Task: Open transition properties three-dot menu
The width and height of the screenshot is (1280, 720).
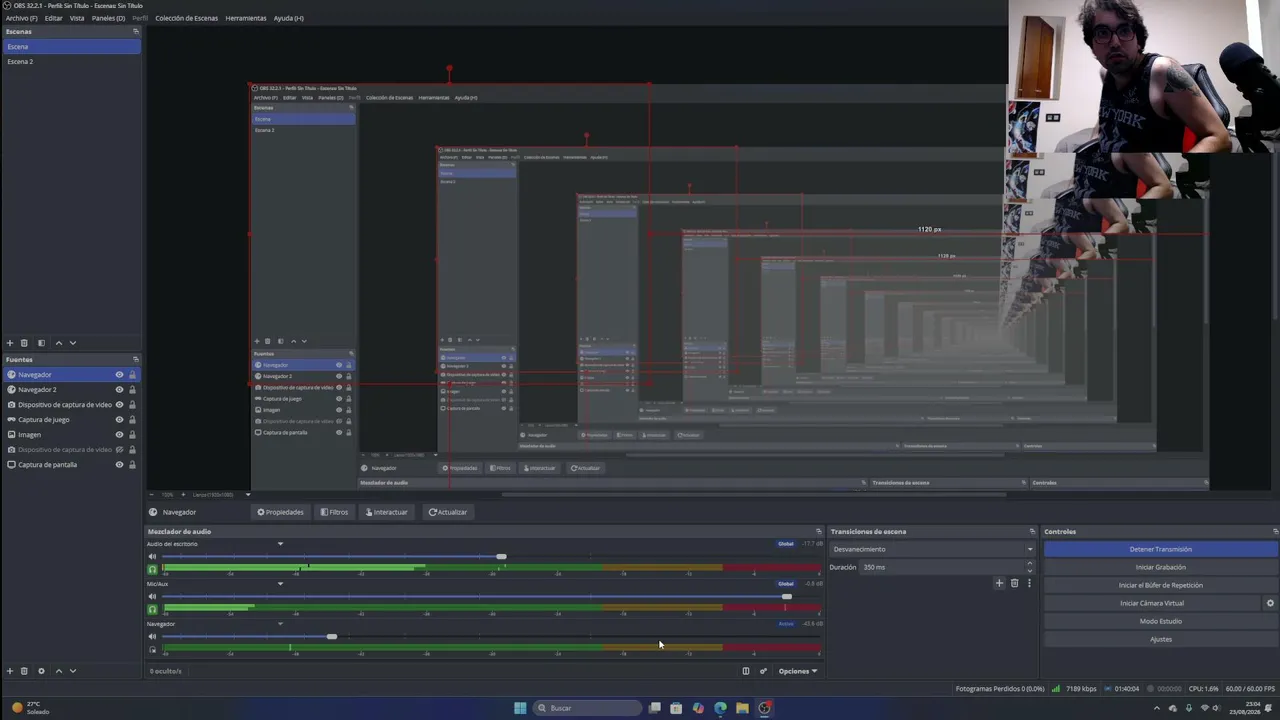Action: point(1029,583)
